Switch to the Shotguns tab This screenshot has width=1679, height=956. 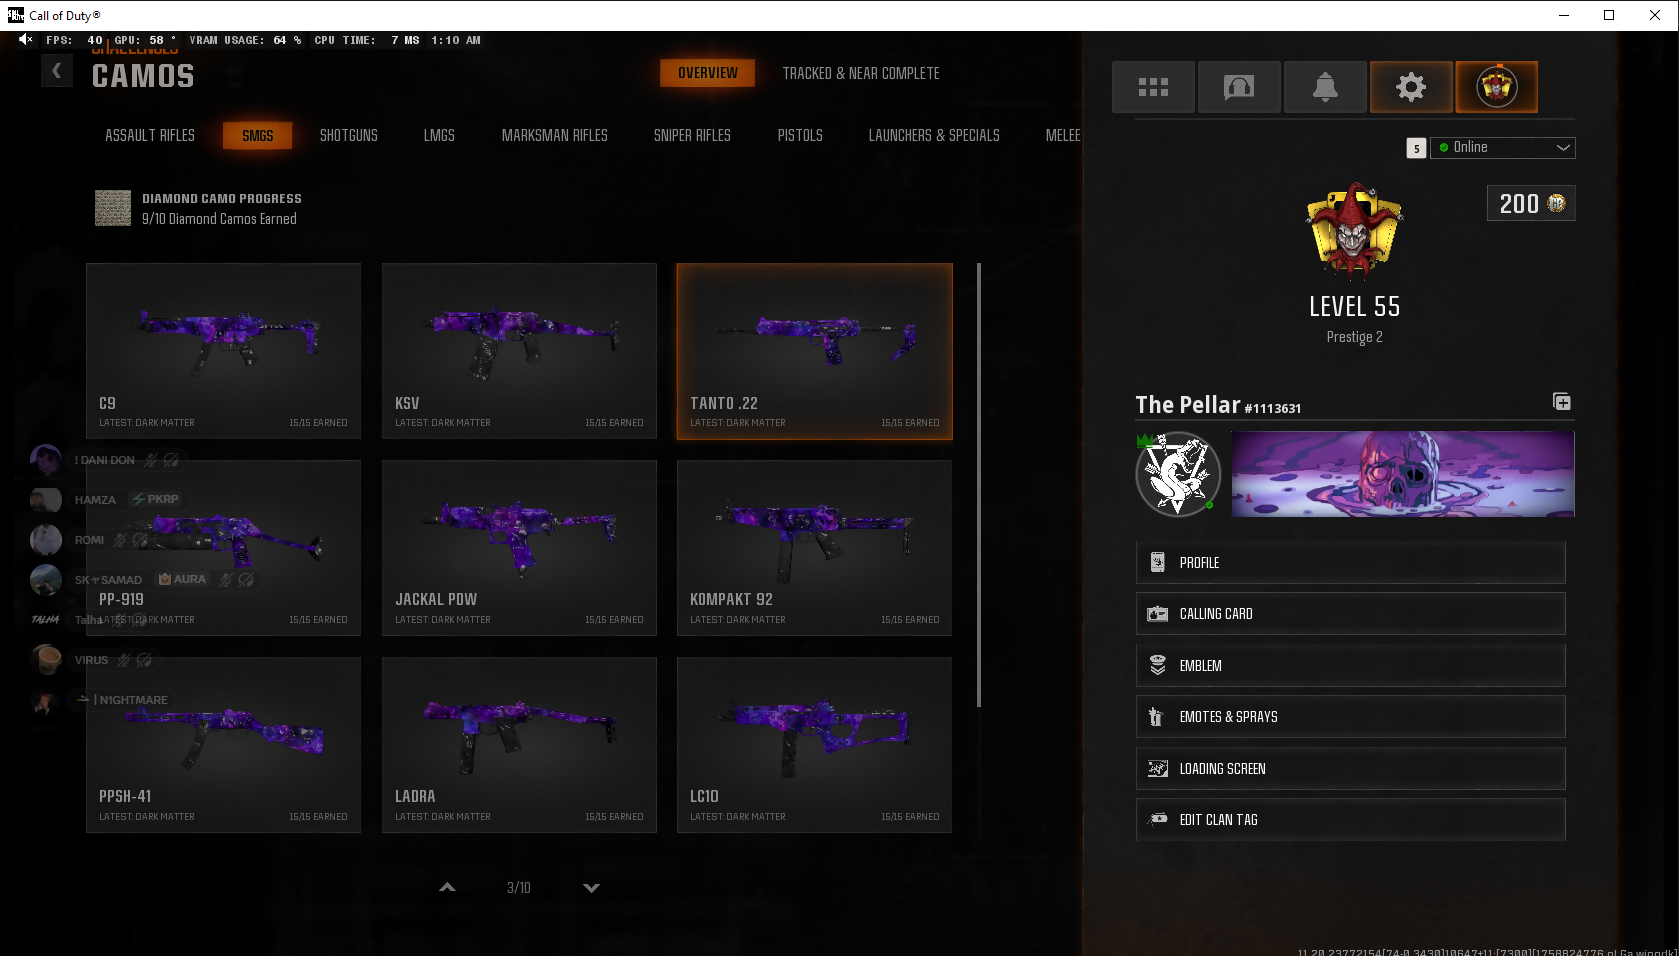(x=349, y=136)
